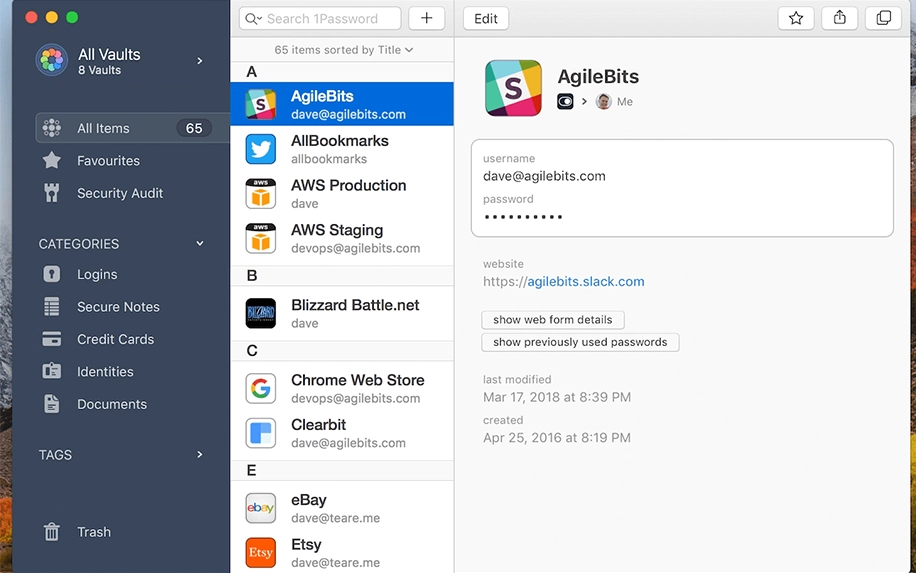The width and height of the screenshot is (916, 573).
Task: Open the sorted by Title dropdown
Action: point(344,50)
